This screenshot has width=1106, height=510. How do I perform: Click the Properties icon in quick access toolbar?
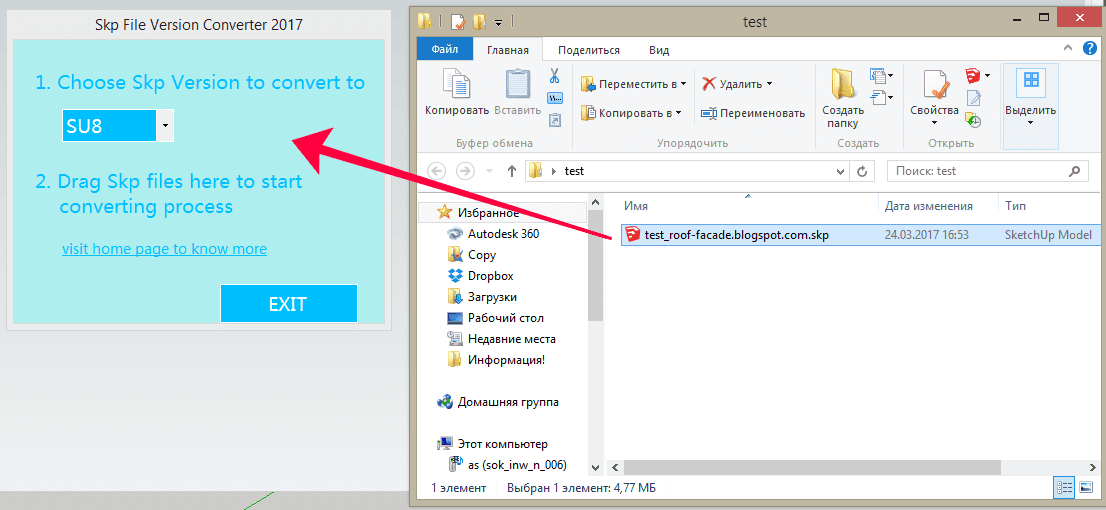pos(458,22)
